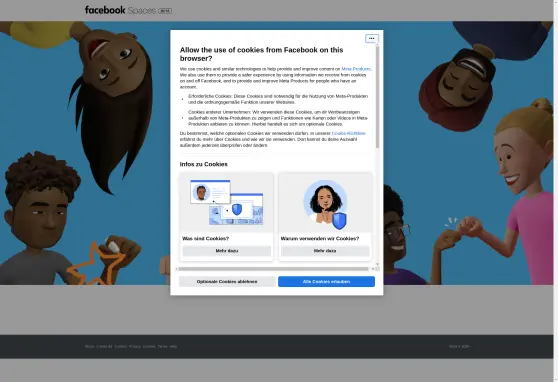Viewport: 558px width, 382px height.
Task: Click the 'Privacy' footer link
Action: [x=135, y=346]
